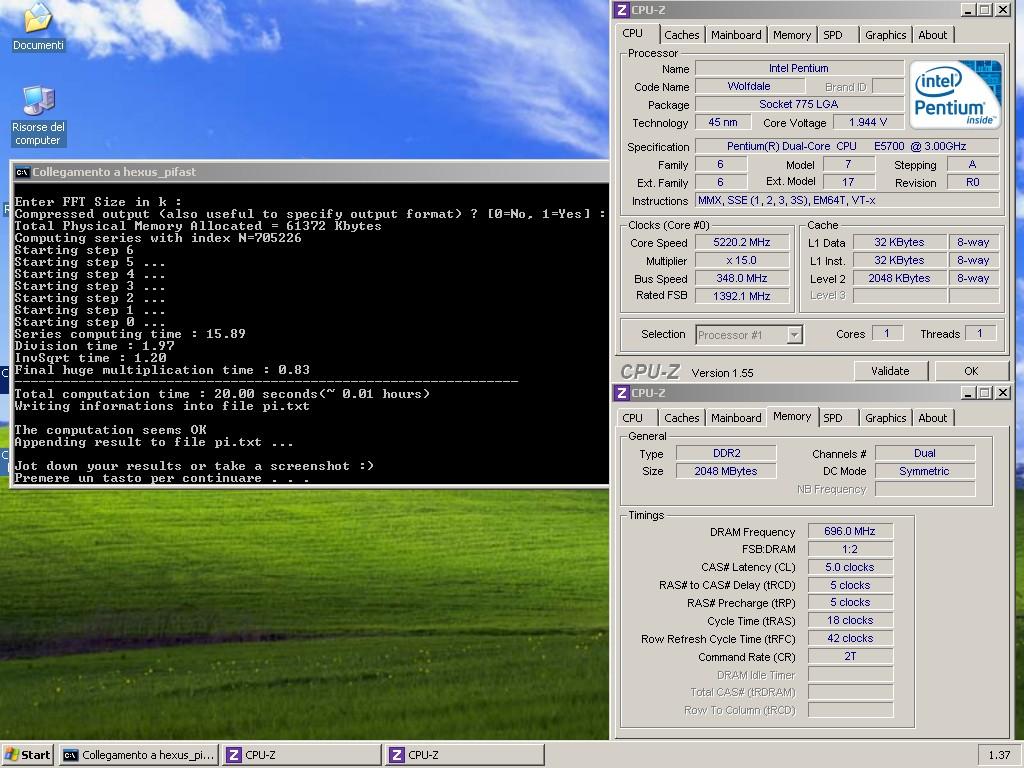The width and height of the screenshot is (1024, 768).
Task: Click the CAS# Latency value 5.0 clocks
Action: pos(850,568)
